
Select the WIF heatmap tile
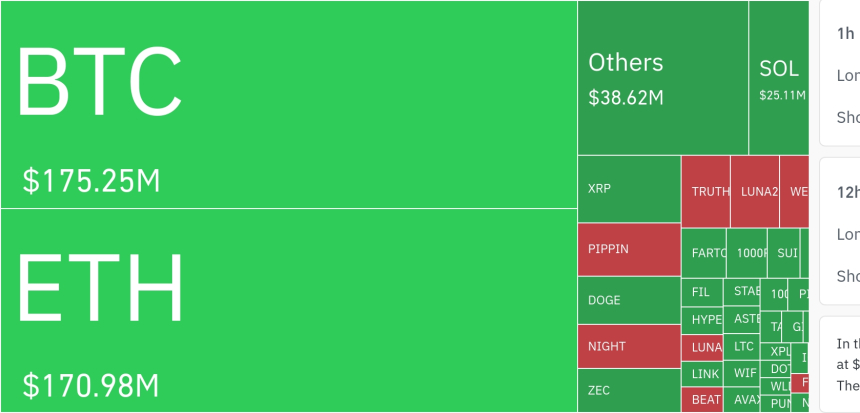[743, 373]
